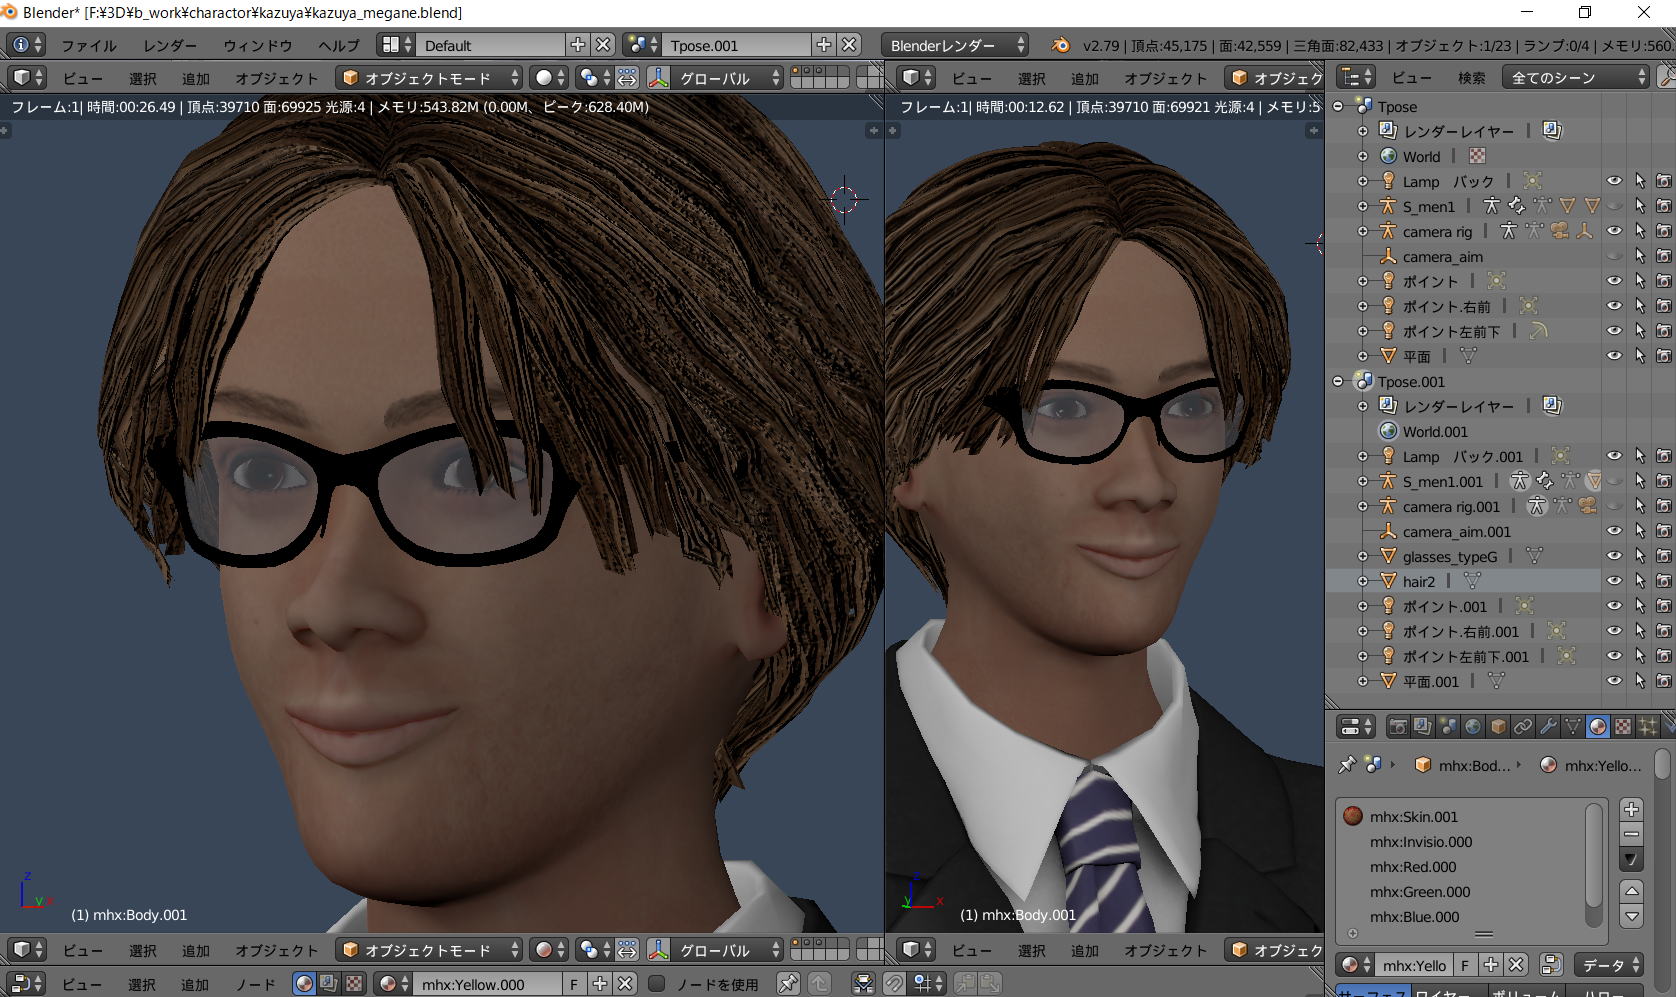
Task: Click the Constraints chain-link properties tab
Action: point(1523,727)
